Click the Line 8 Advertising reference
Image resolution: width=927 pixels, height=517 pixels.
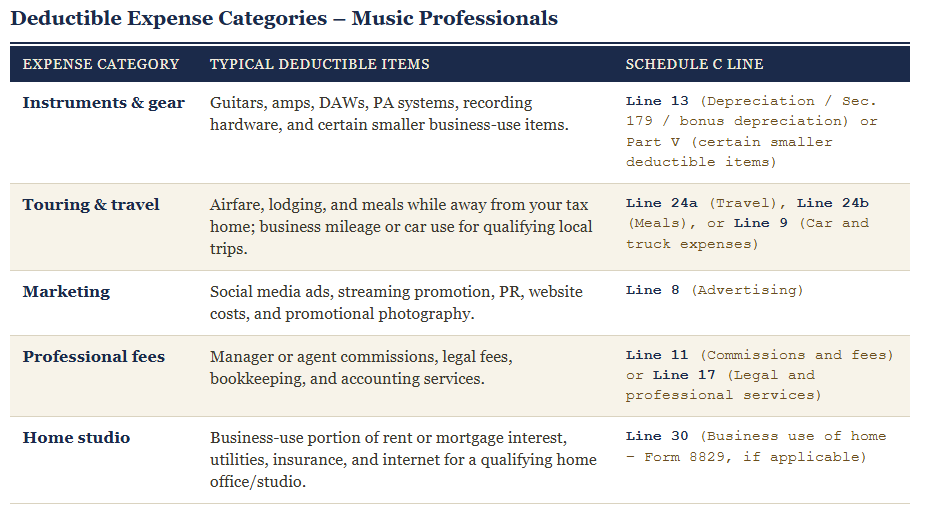click(x=714, y=290)
